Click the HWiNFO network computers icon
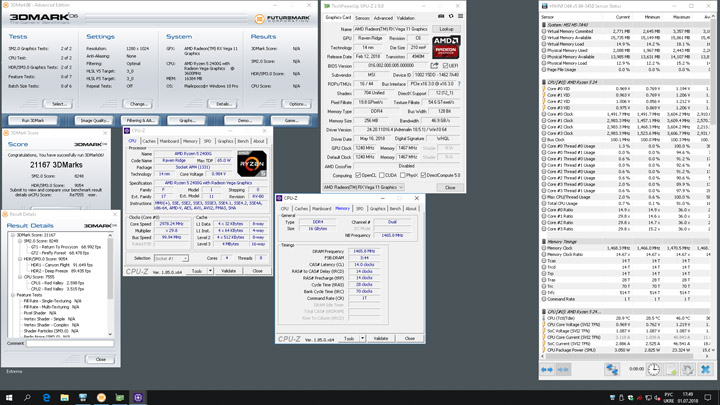The width and height of the screenshot is (720, 405). [x=612, y=369]
